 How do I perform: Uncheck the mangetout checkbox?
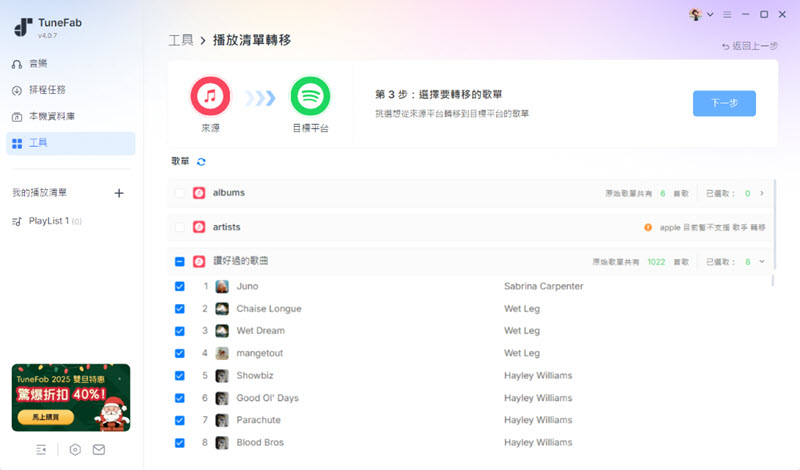point(180,353)
